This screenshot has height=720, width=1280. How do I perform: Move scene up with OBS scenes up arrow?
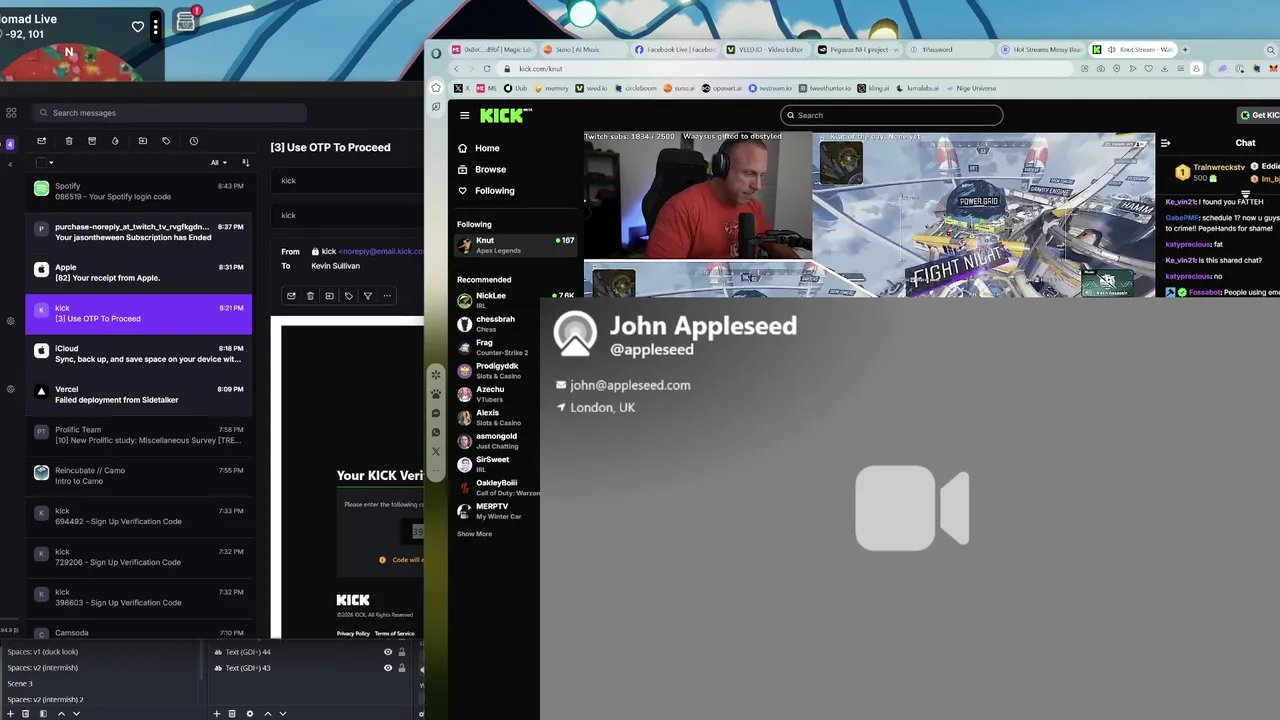coord(61,714)
